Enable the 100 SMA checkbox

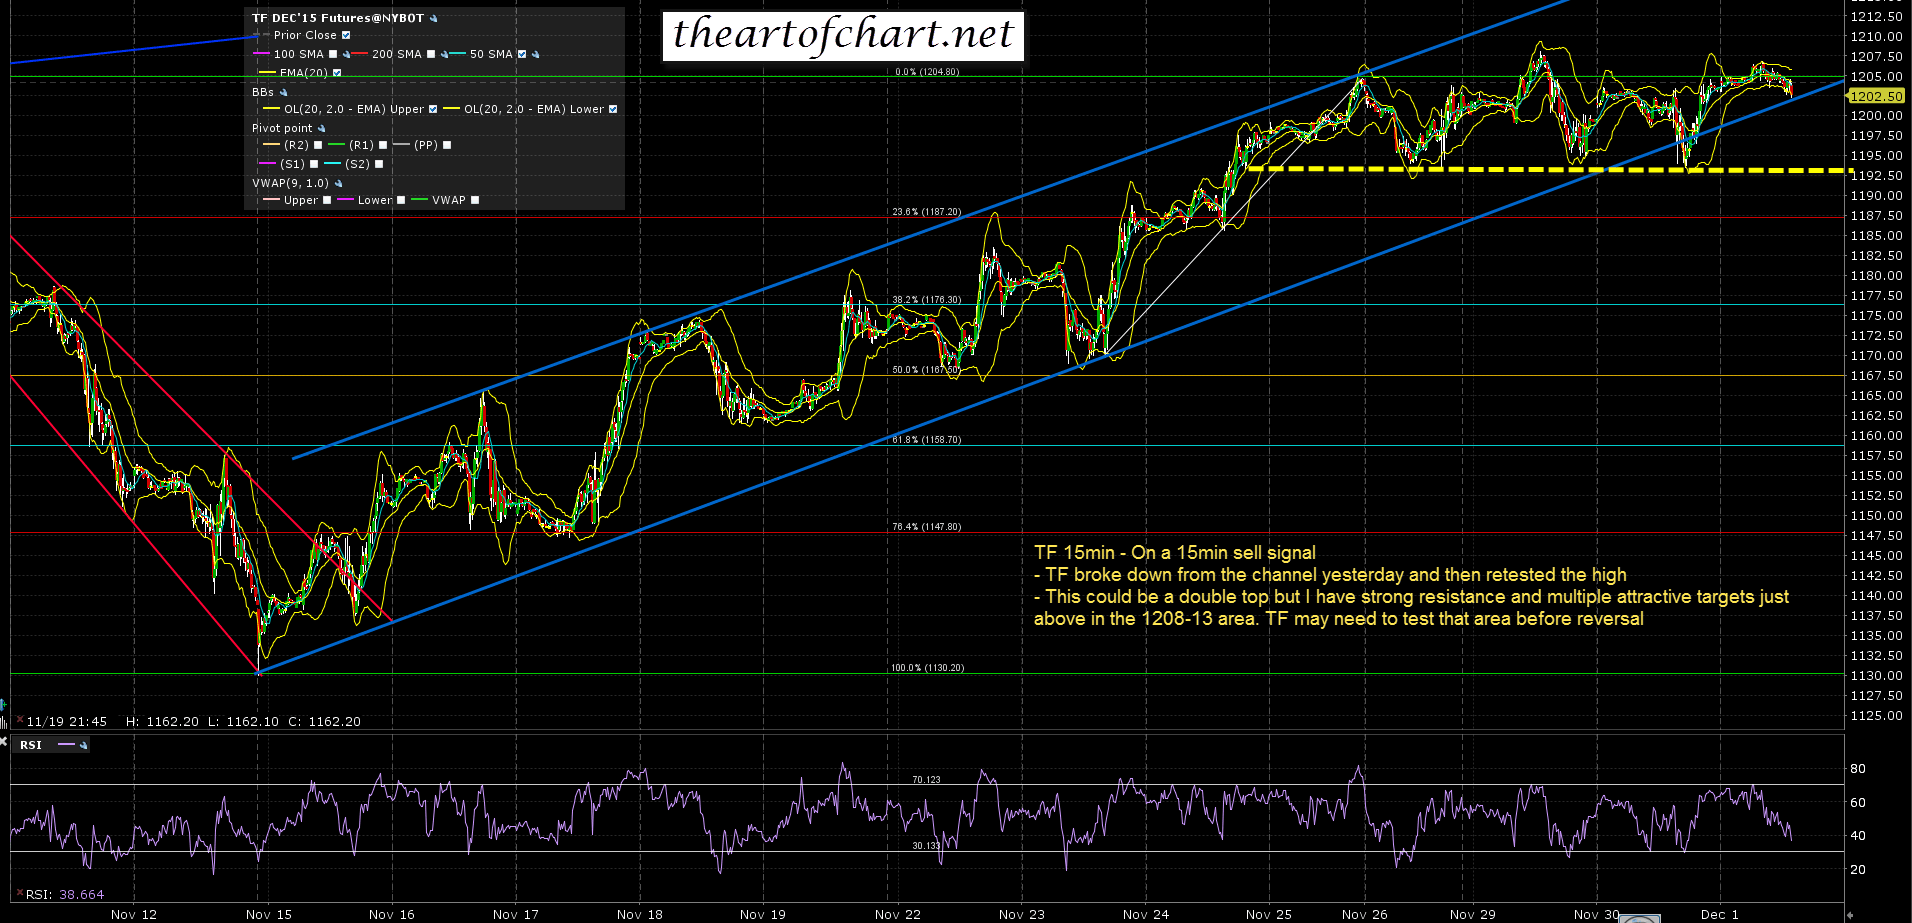point(333,55)
